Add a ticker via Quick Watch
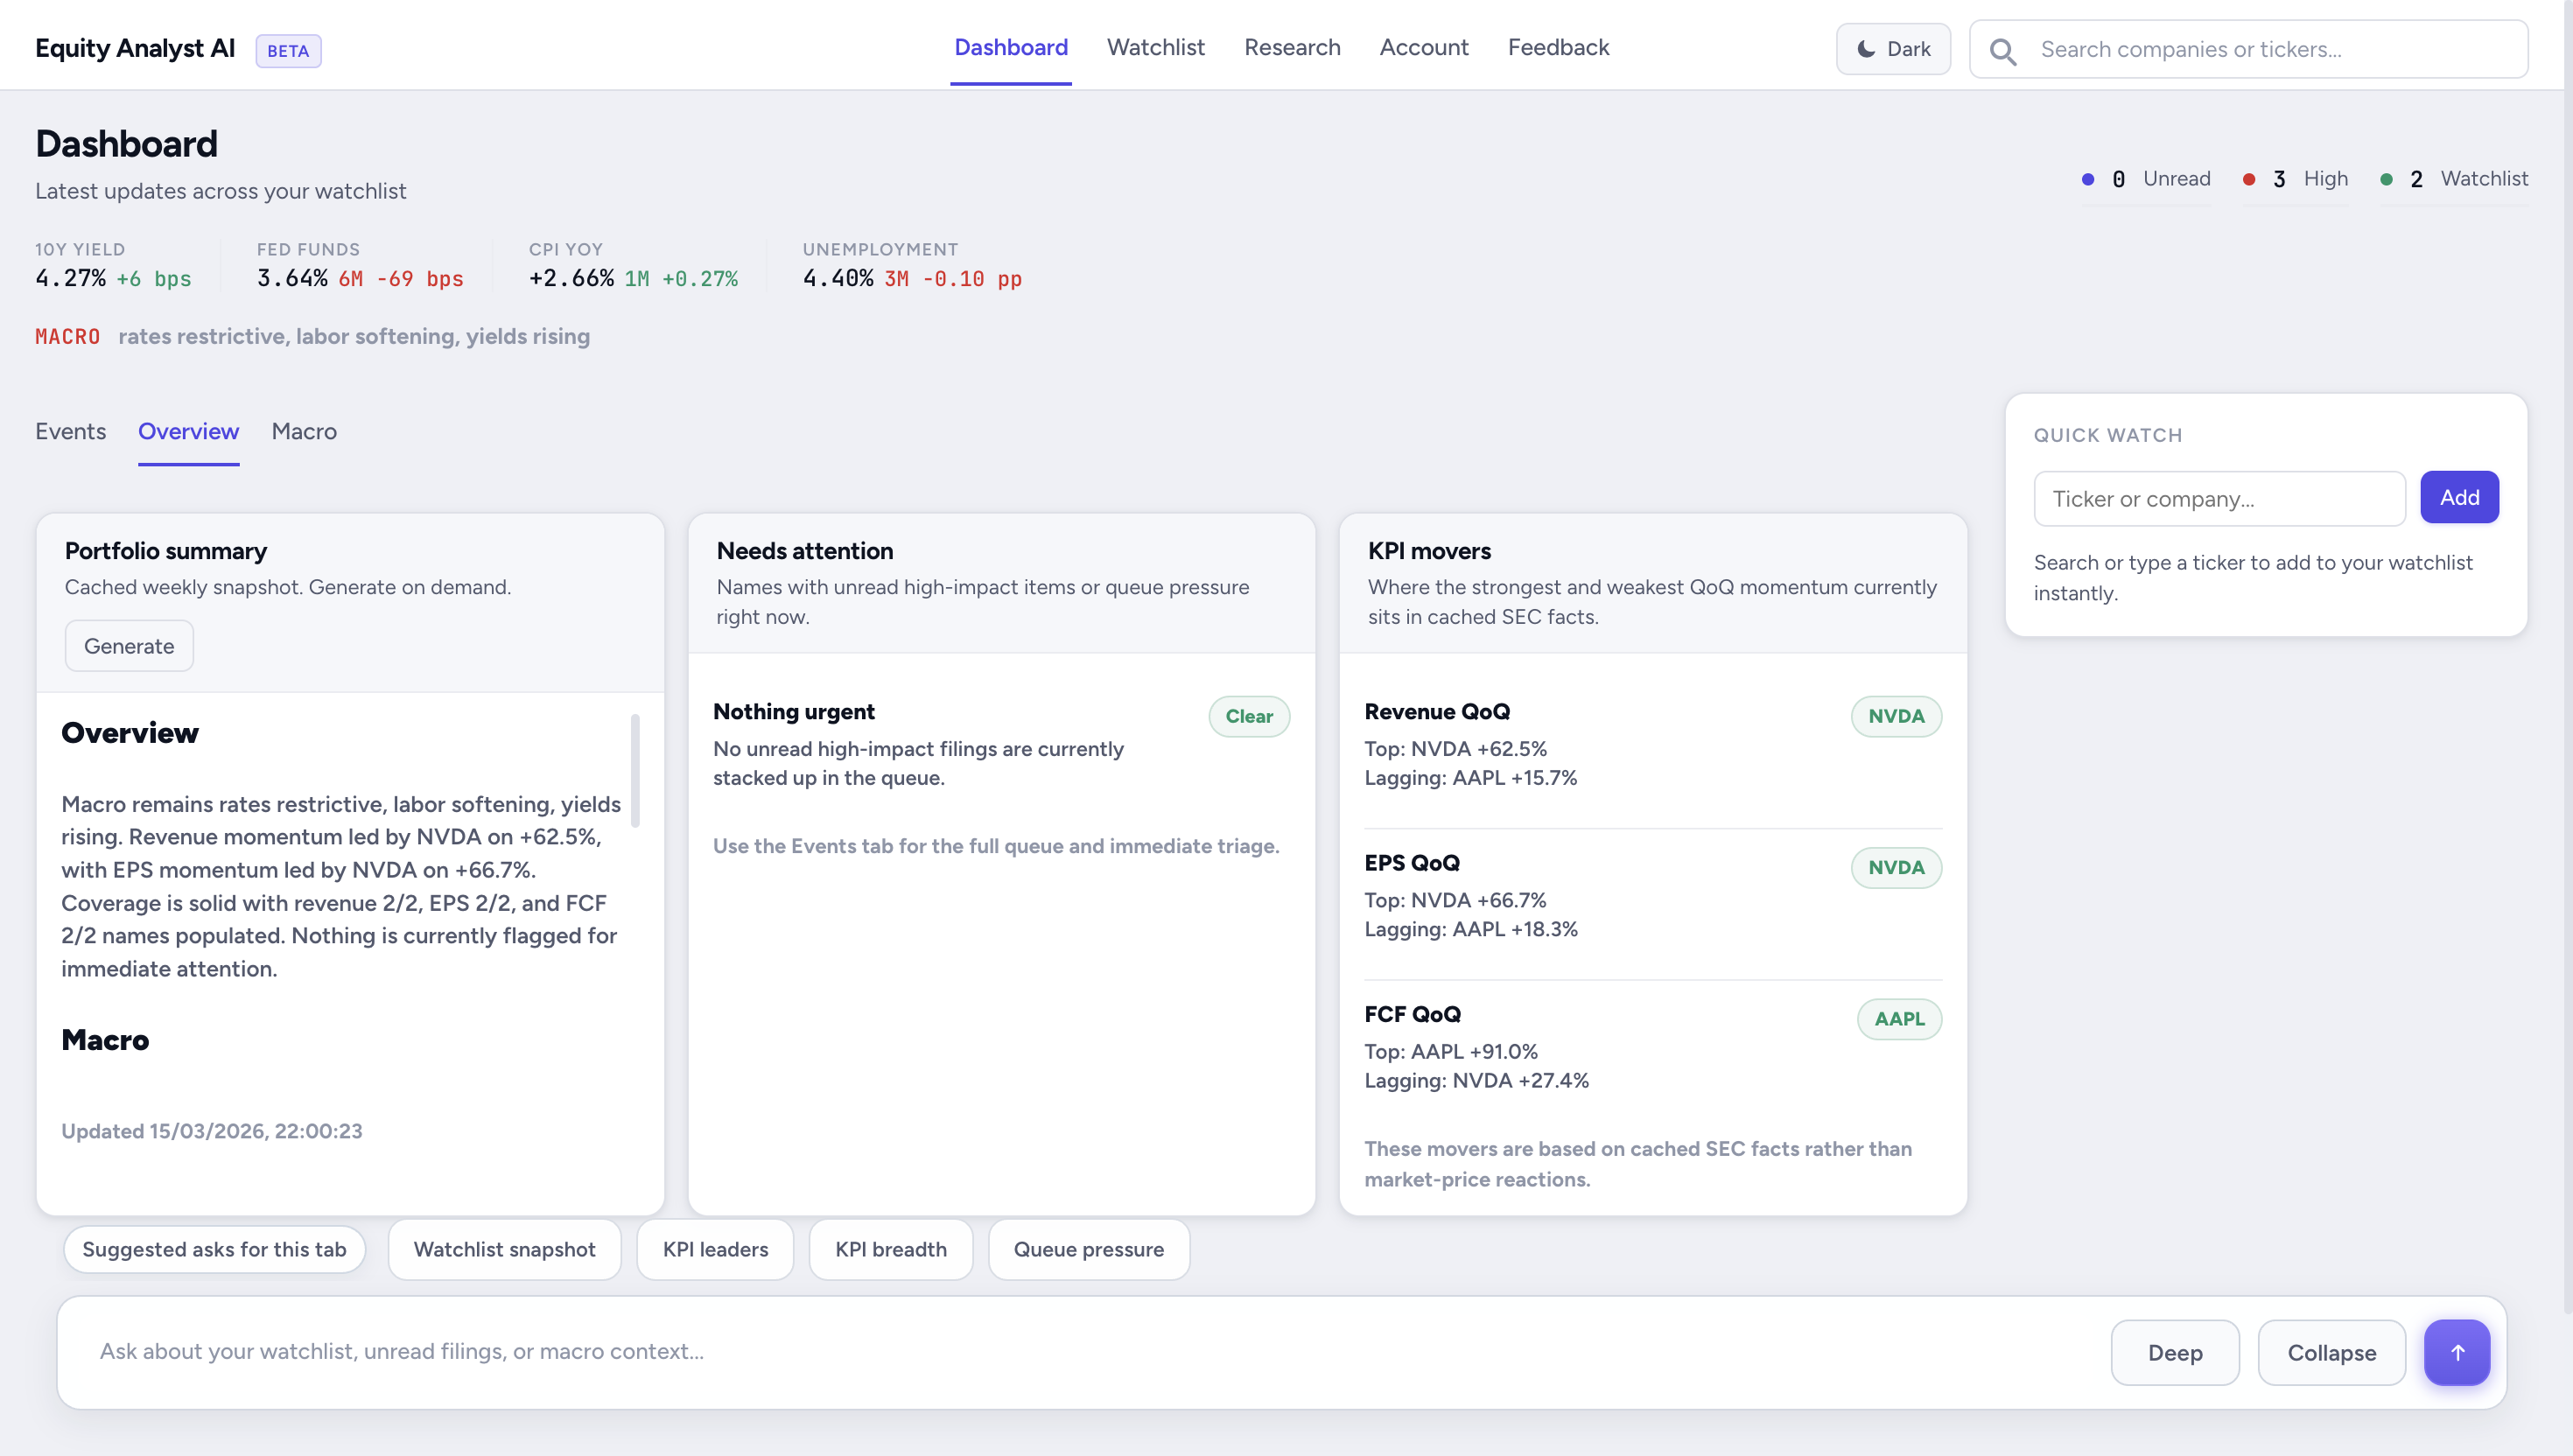The width and height of the screenshot is (2573, 1456). (x=2459, y=497)
